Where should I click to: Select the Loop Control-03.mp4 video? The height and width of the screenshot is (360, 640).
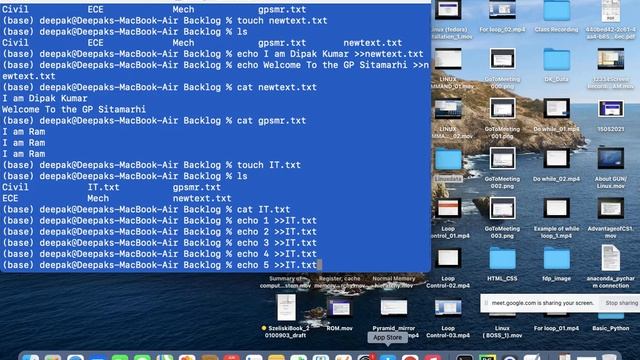(448, 308)
